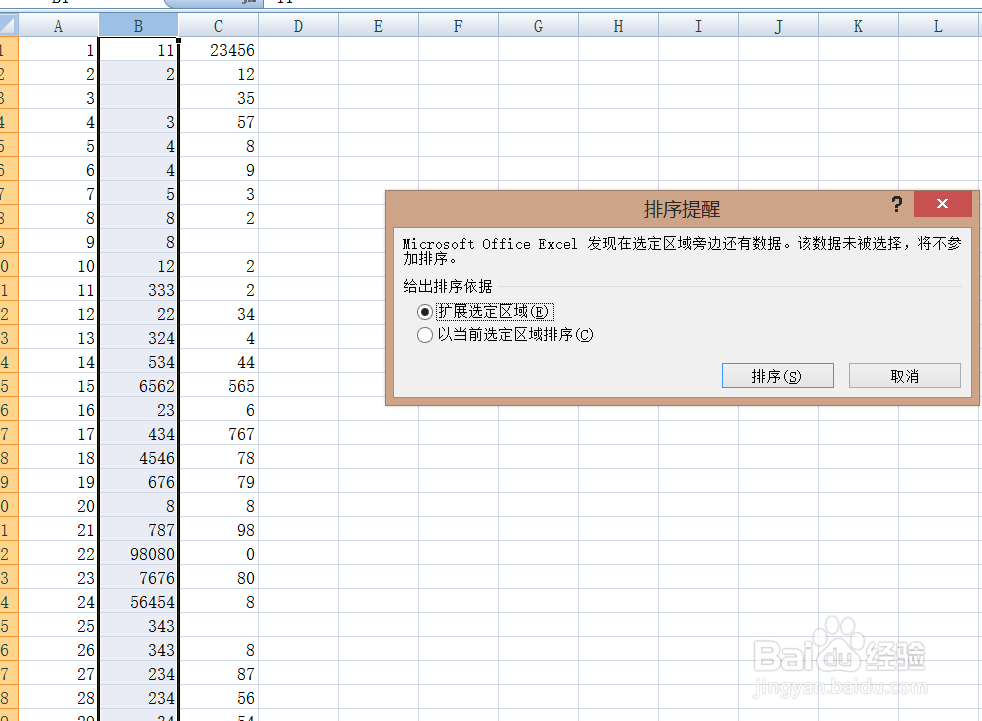982x721 pixels.
Task: Select column L header
Action: click(938, 25)
